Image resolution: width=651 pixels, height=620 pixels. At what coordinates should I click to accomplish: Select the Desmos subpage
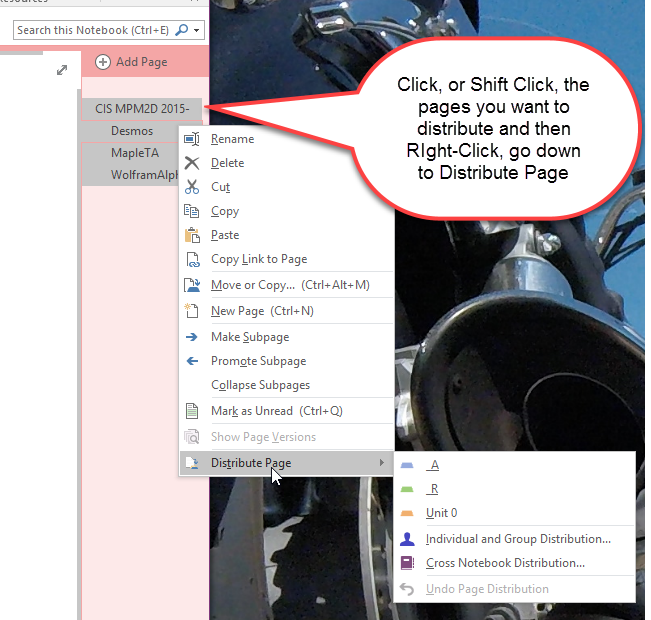[x=131, y=131]
